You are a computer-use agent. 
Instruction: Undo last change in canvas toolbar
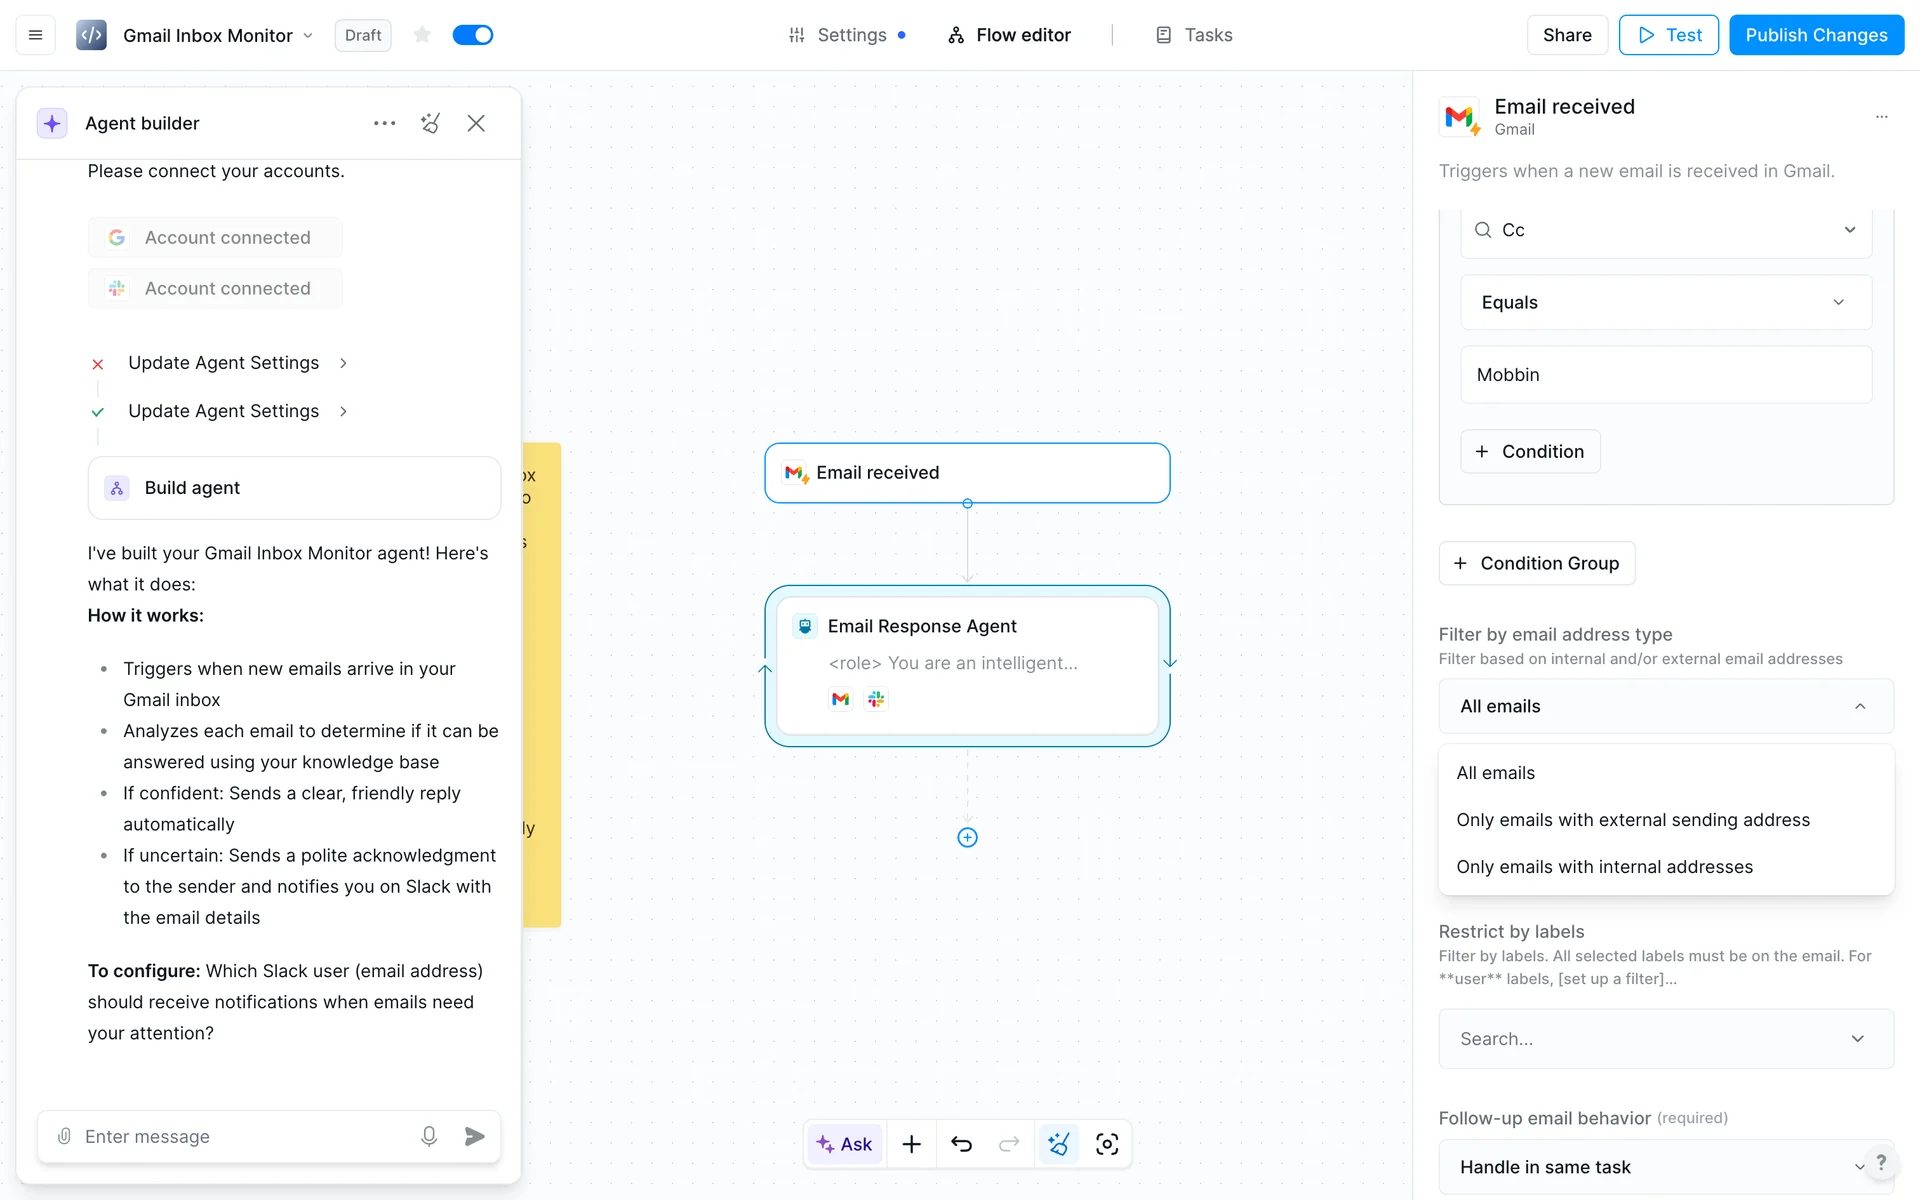pos(961,1144)
